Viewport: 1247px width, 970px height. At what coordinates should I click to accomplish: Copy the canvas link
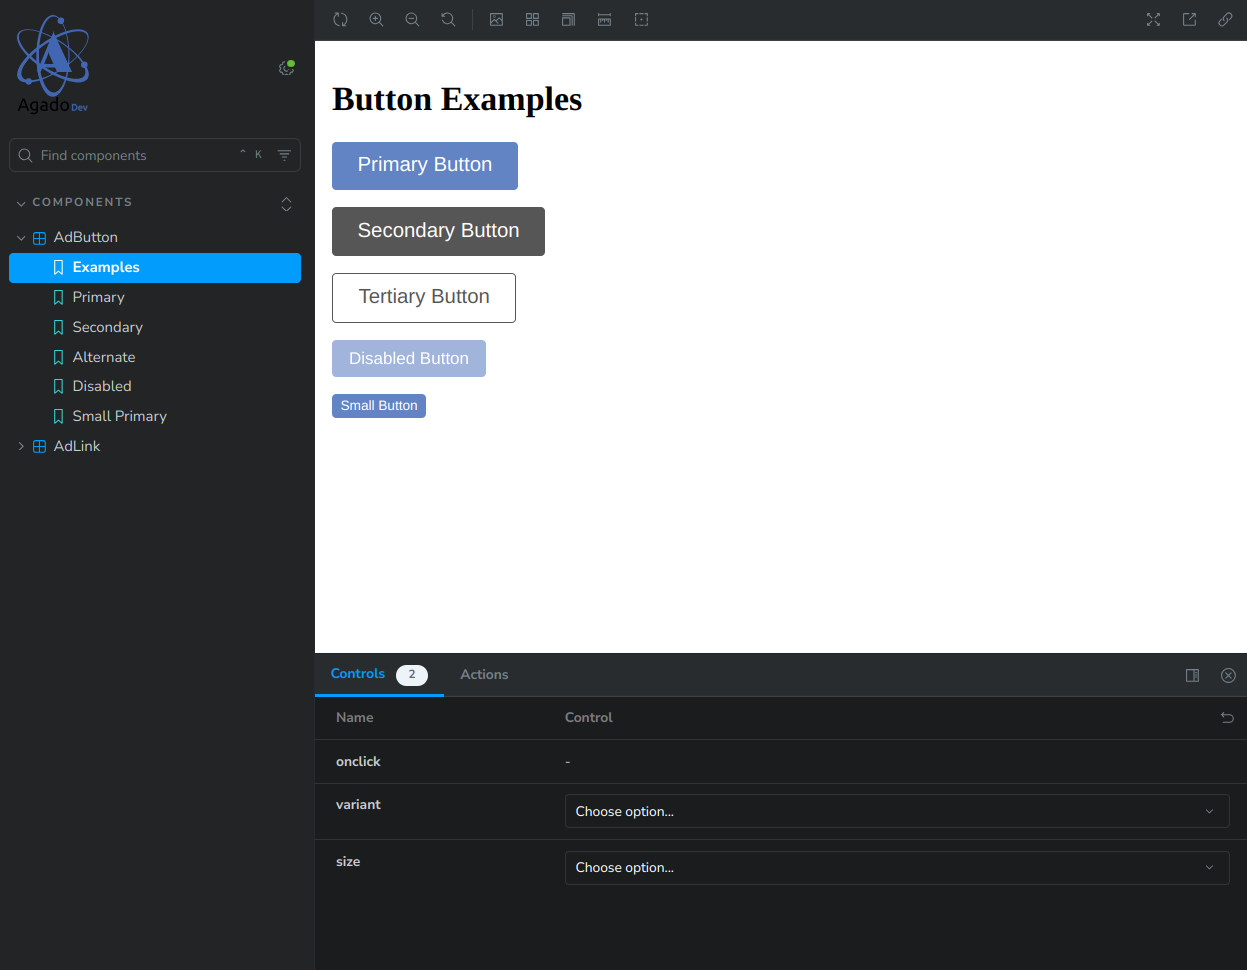tap(1225, 19)
